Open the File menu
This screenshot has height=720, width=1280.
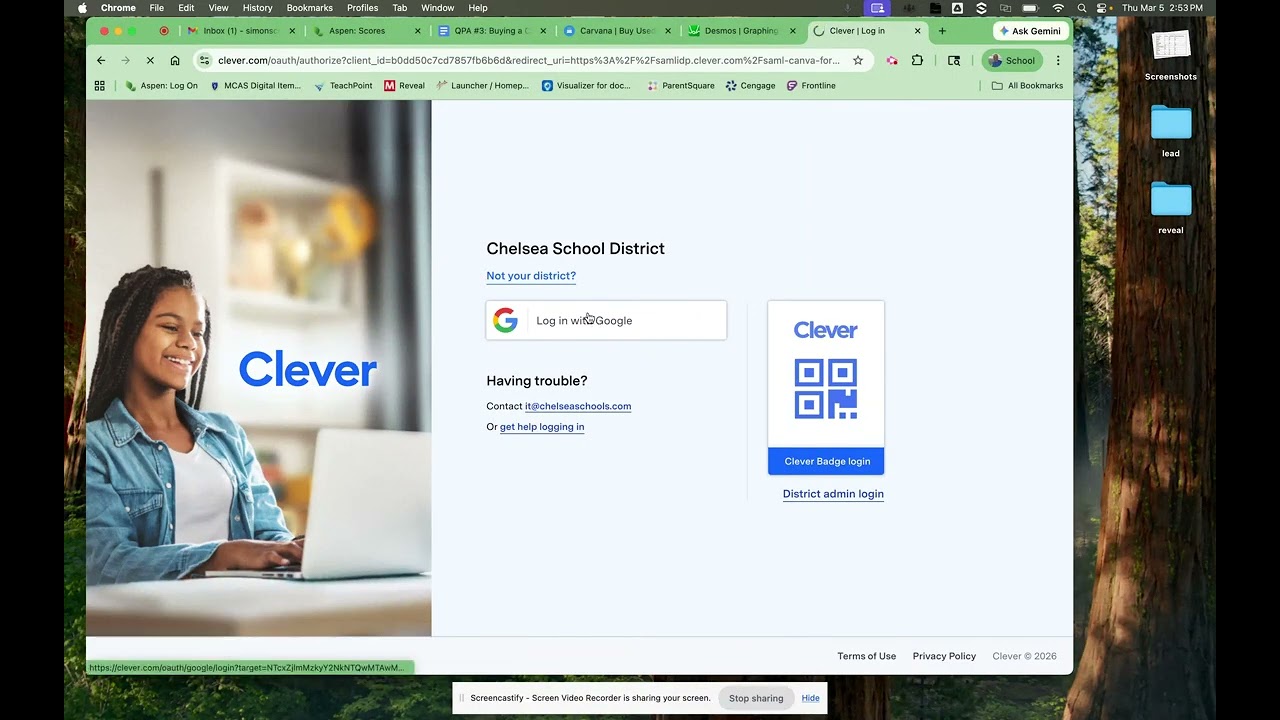(x=157, y=8)
